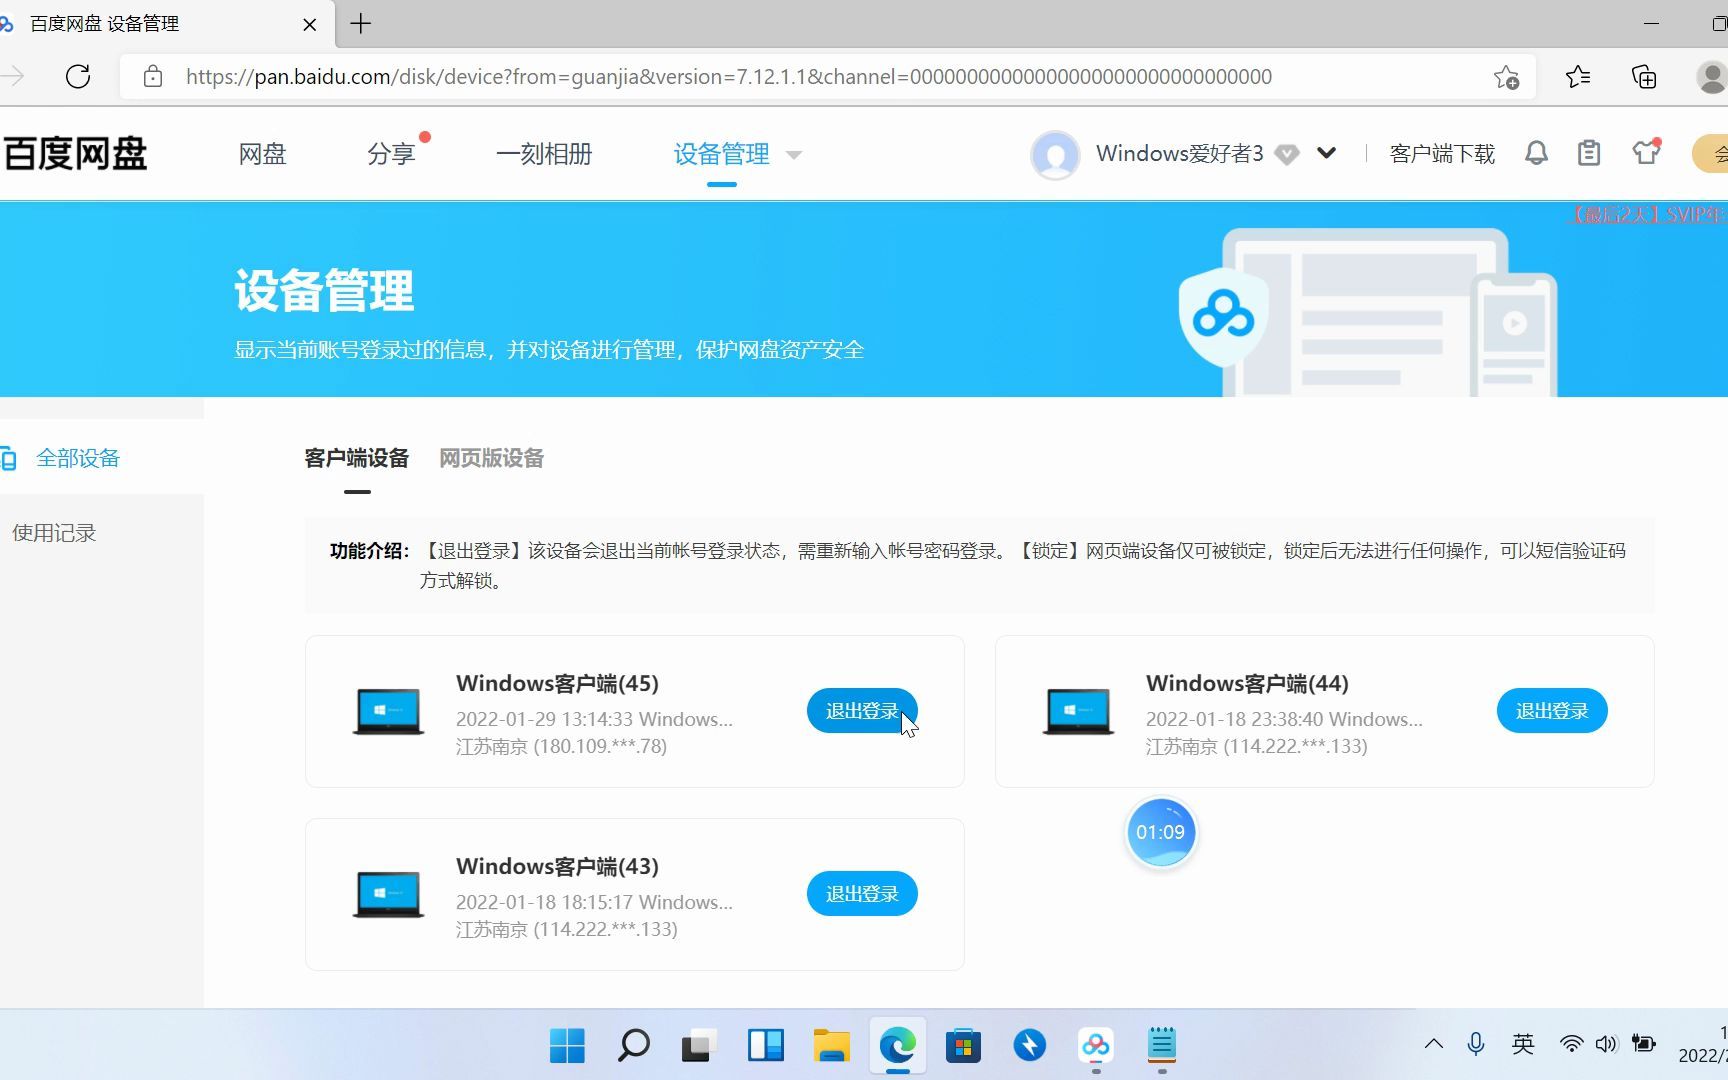Open a new browser tab with the plus button
The height and width of the screenshot is (1080, 1728).
coord(361,23)
